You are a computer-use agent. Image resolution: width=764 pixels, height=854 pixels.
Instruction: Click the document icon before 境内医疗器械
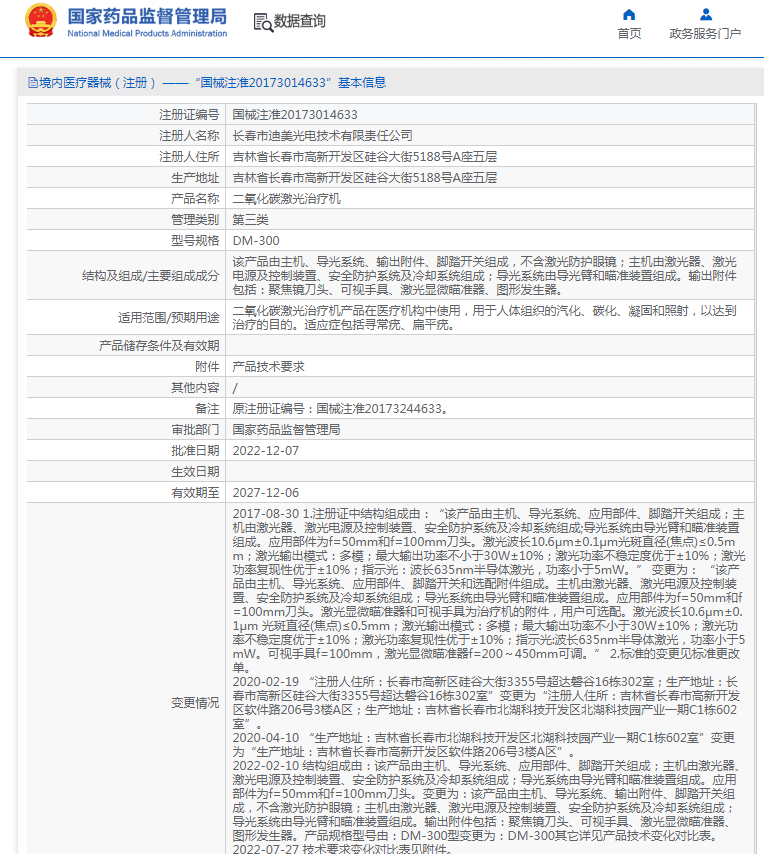point(33,83)
